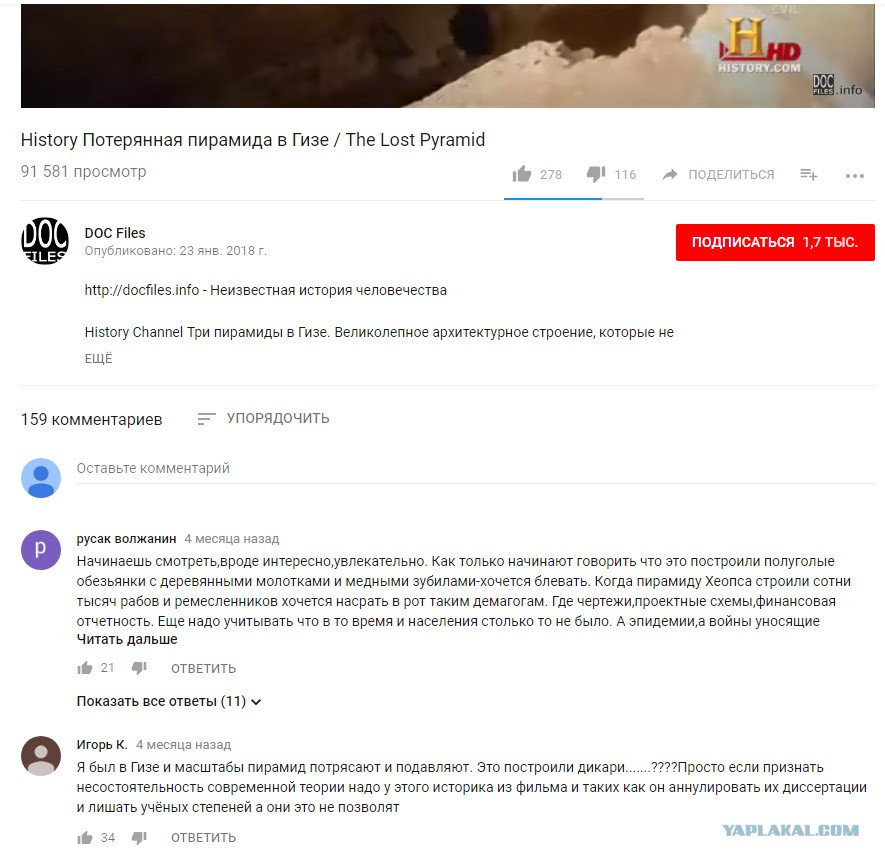Dislike русак волжанин's comment
Image resolution: width=885 pixels, height=860 pixels.
pos(139,669)
